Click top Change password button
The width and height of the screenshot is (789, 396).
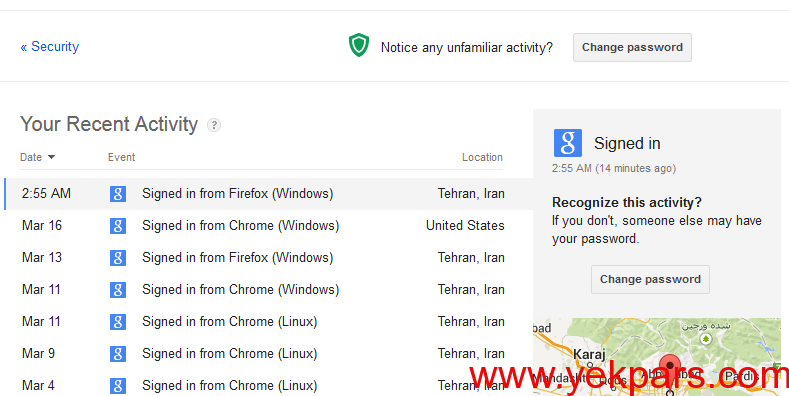point(632,47)
